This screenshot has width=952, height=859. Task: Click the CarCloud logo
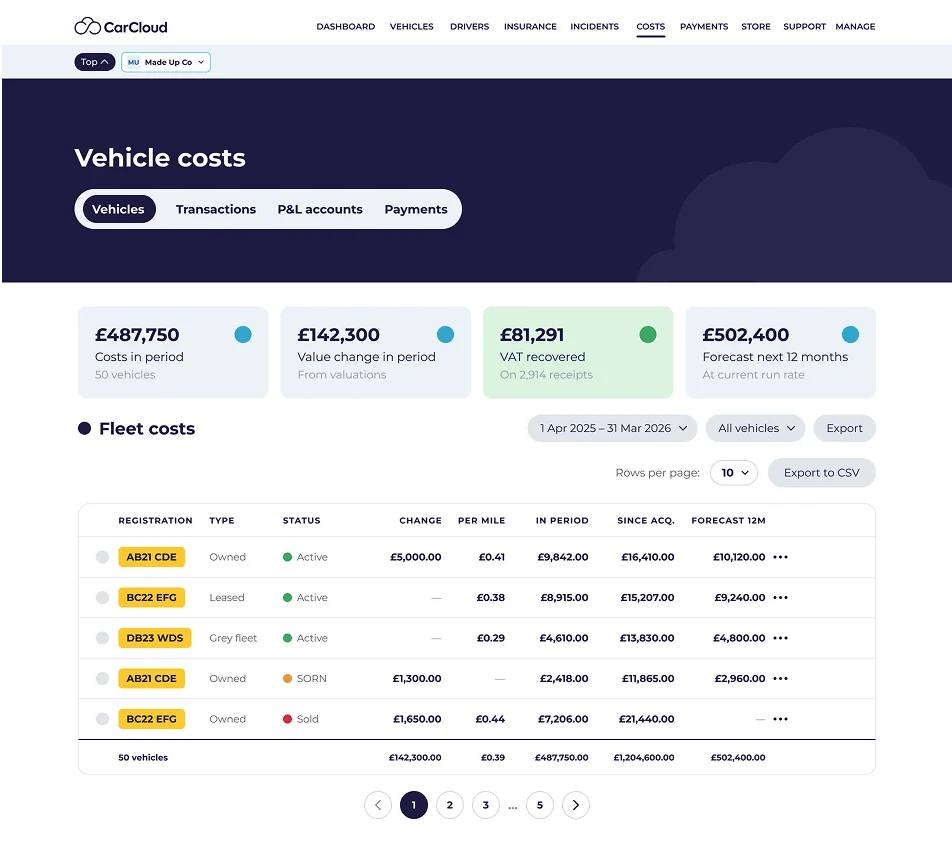(121, 27)
